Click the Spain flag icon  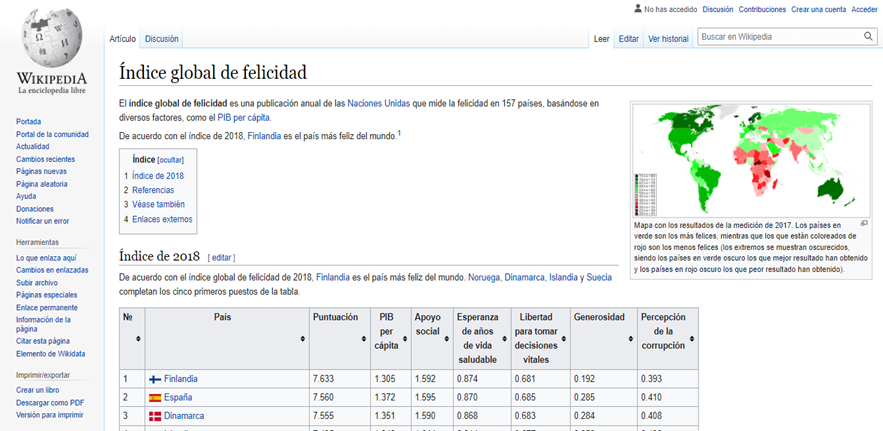155,398
